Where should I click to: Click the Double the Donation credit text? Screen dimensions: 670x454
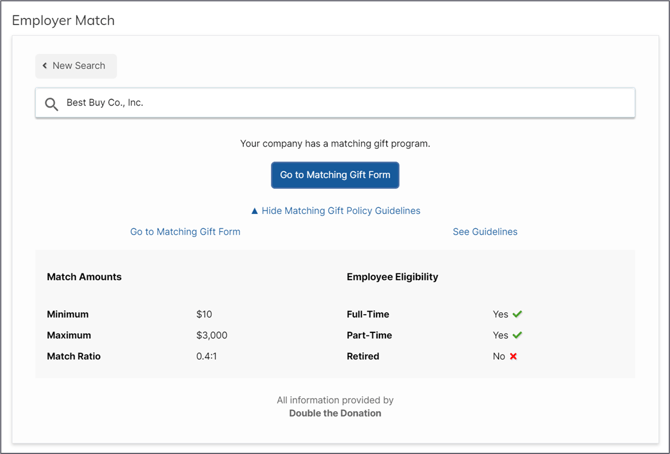pos(335,413)
